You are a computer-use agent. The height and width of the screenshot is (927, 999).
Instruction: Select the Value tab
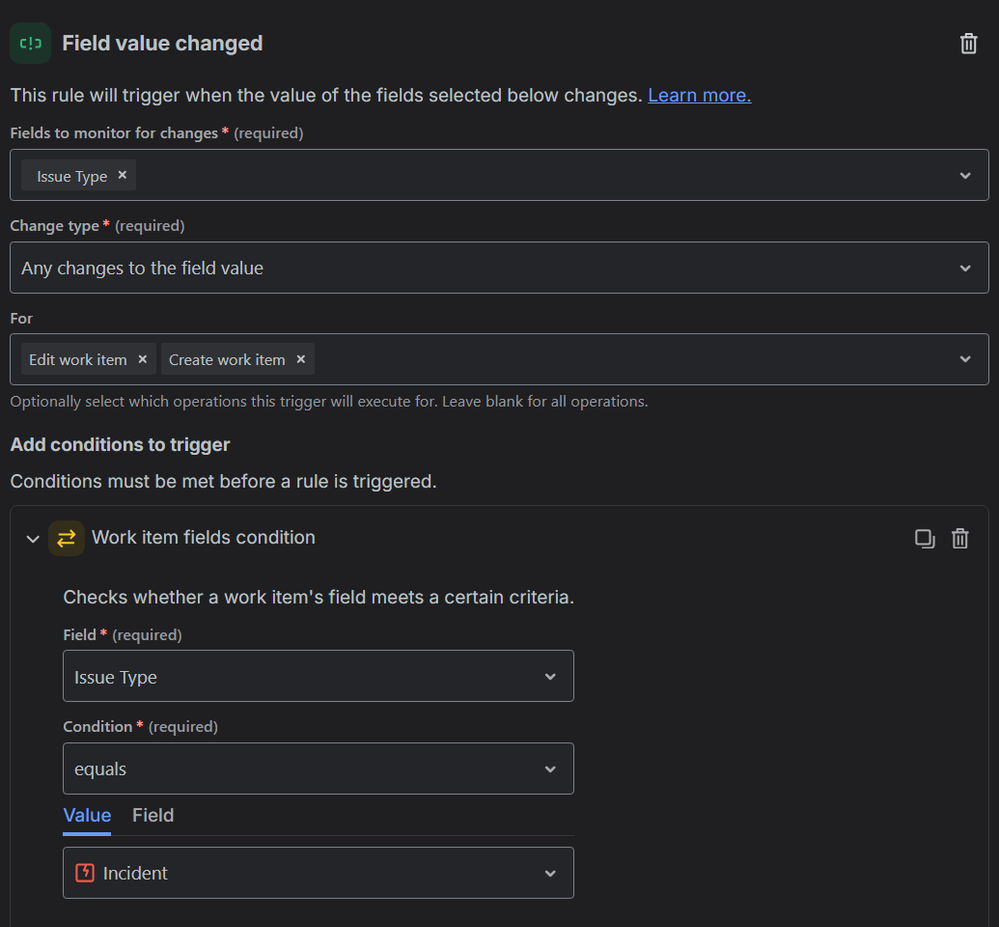pos(87,815)
